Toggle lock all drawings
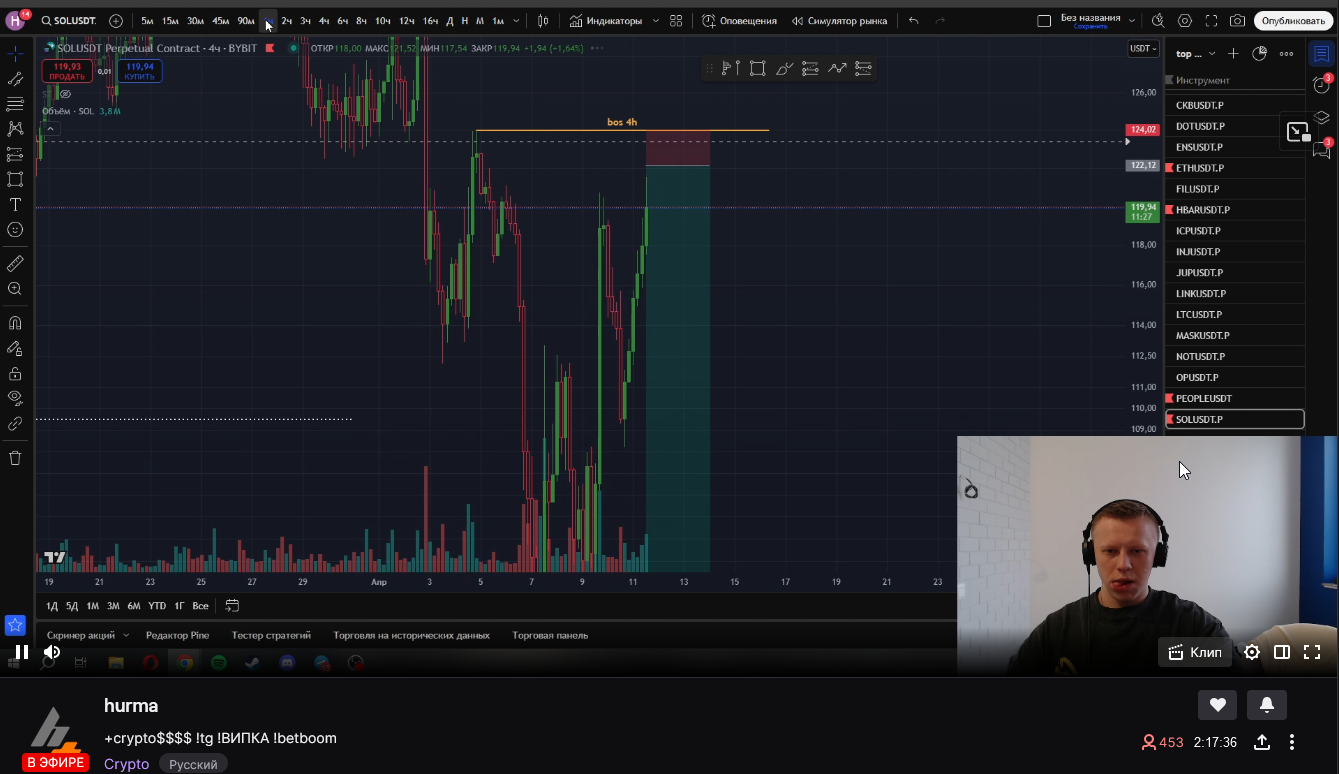1339x774 pixels. [x=15, y=373]
